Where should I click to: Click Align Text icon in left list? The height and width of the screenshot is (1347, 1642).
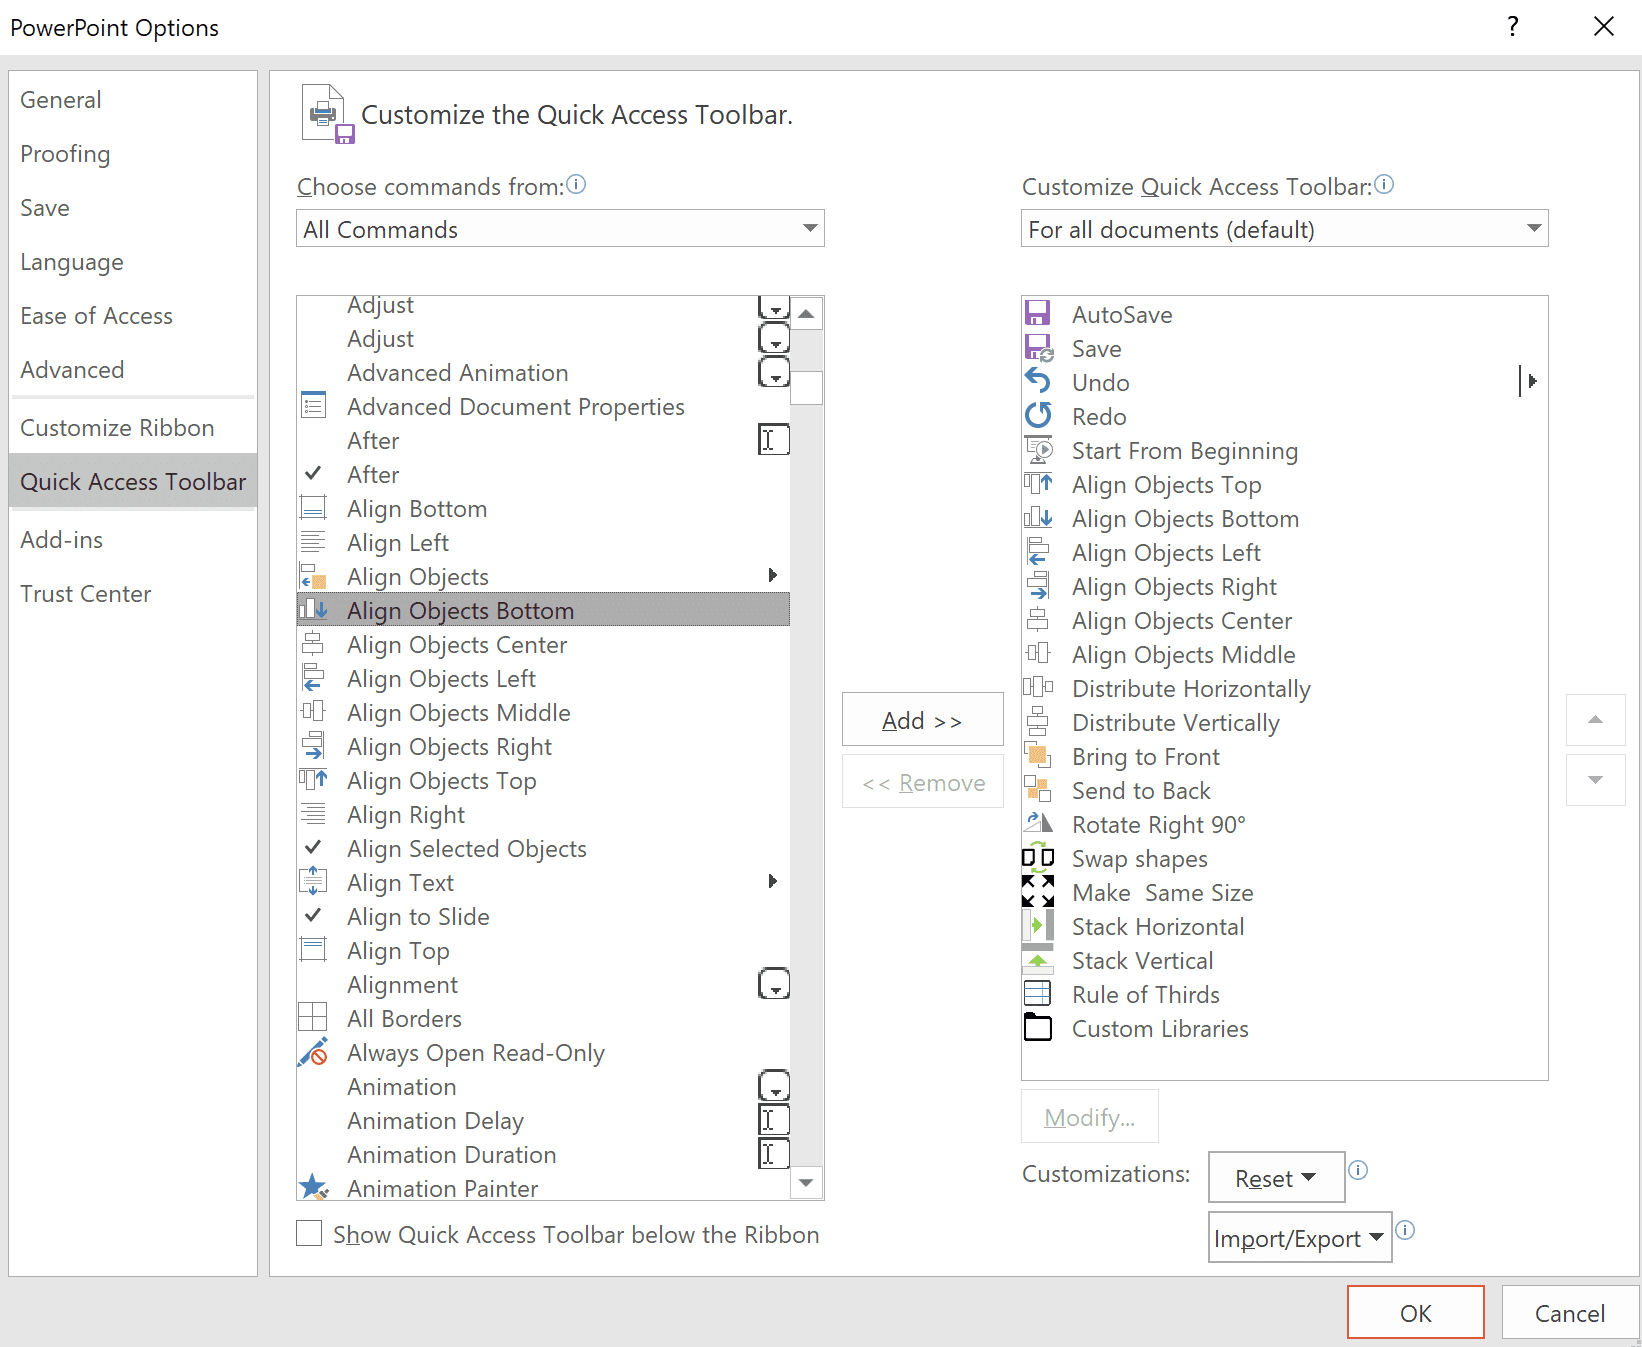[313, 882]
